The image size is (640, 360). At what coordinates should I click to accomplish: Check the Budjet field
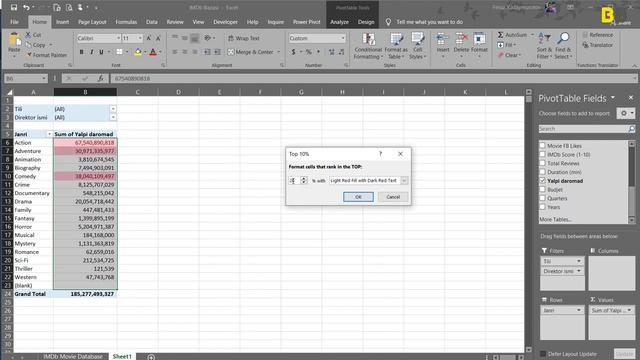click(542, 189)
